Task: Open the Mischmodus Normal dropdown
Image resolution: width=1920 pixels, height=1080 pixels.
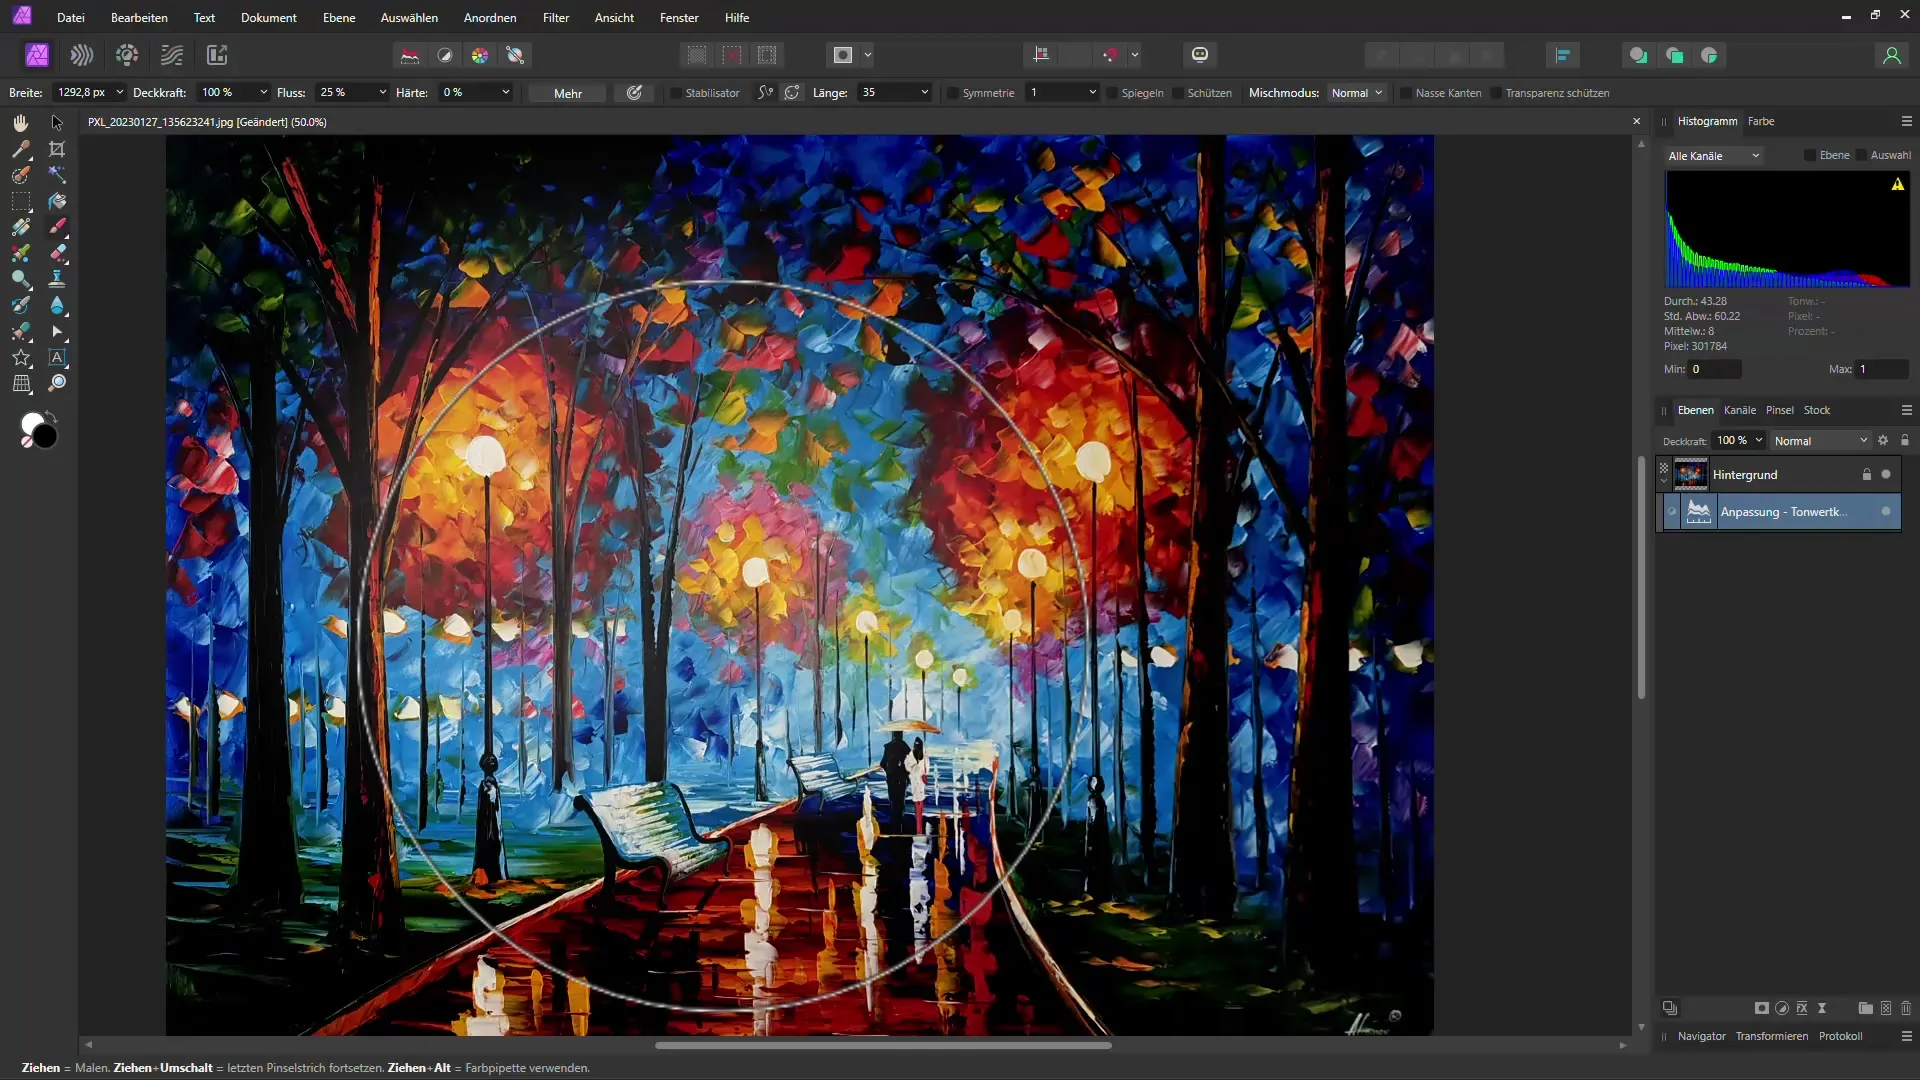Action: point(1357,93)
